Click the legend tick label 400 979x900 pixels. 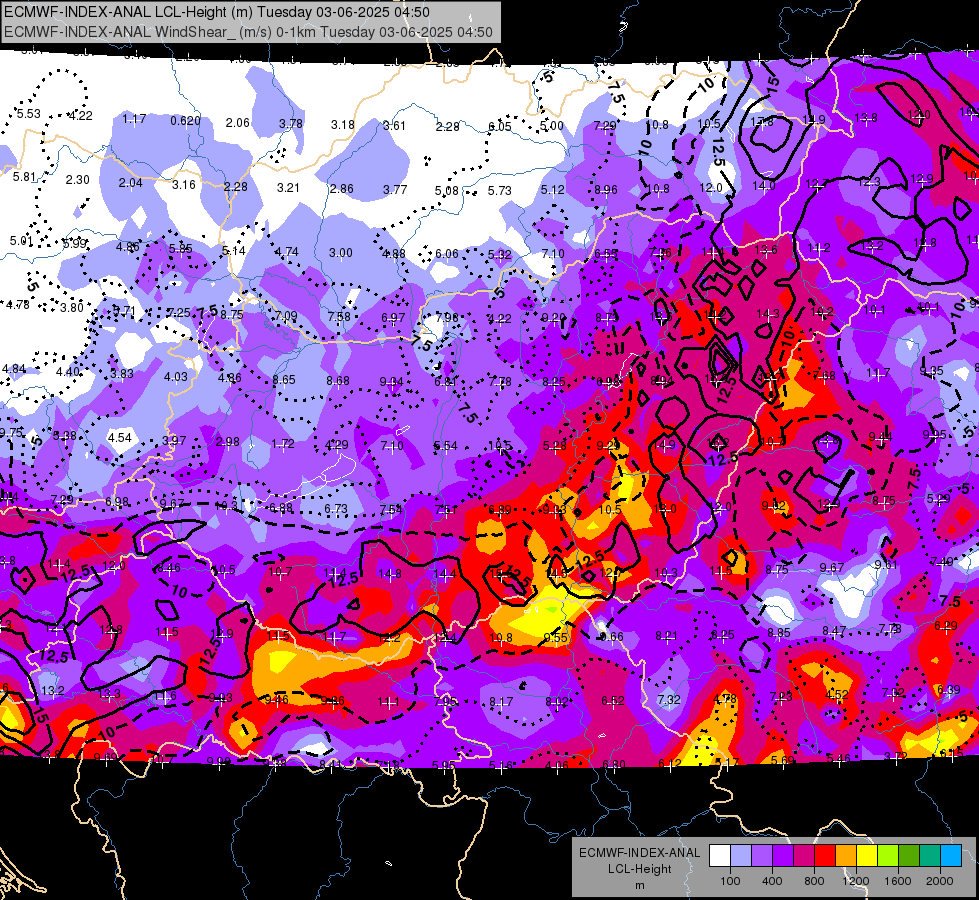point(772,881)
